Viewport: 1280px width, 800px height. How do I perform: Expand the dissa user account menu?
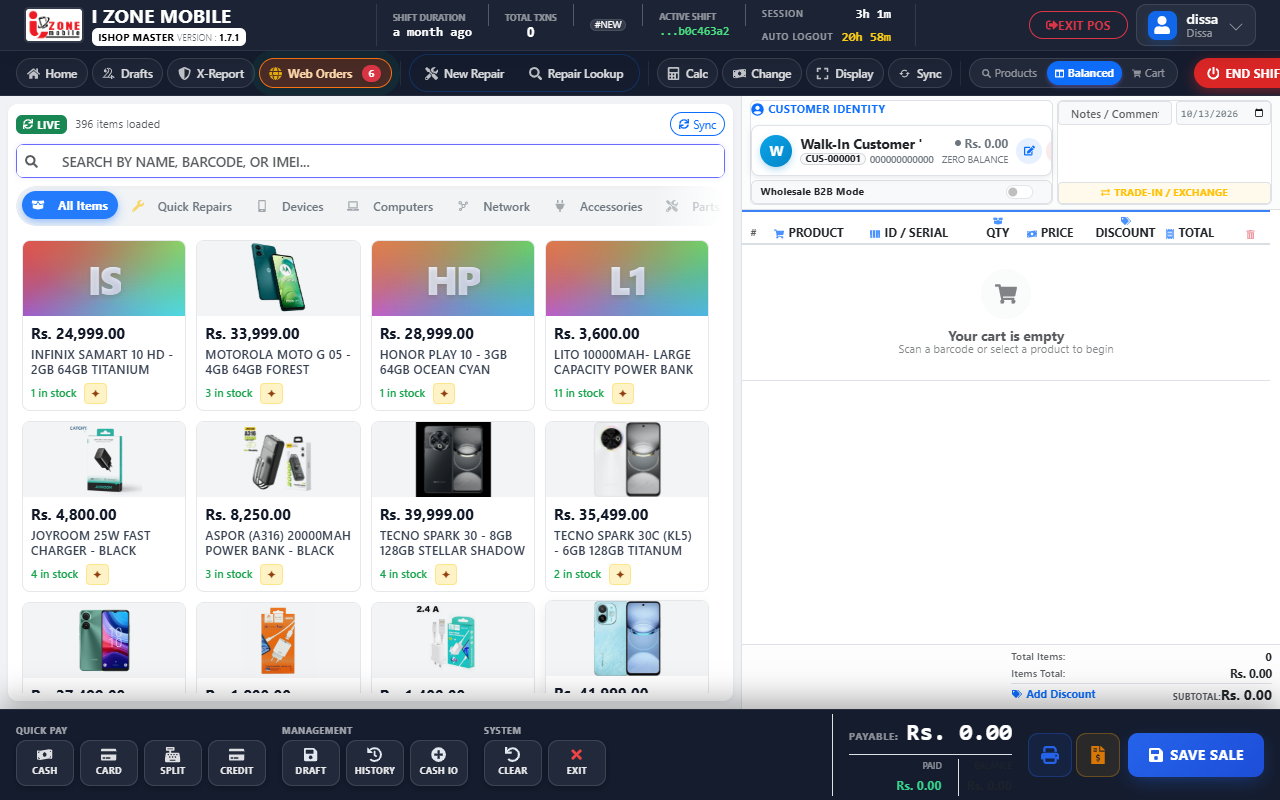point(1195,25)
